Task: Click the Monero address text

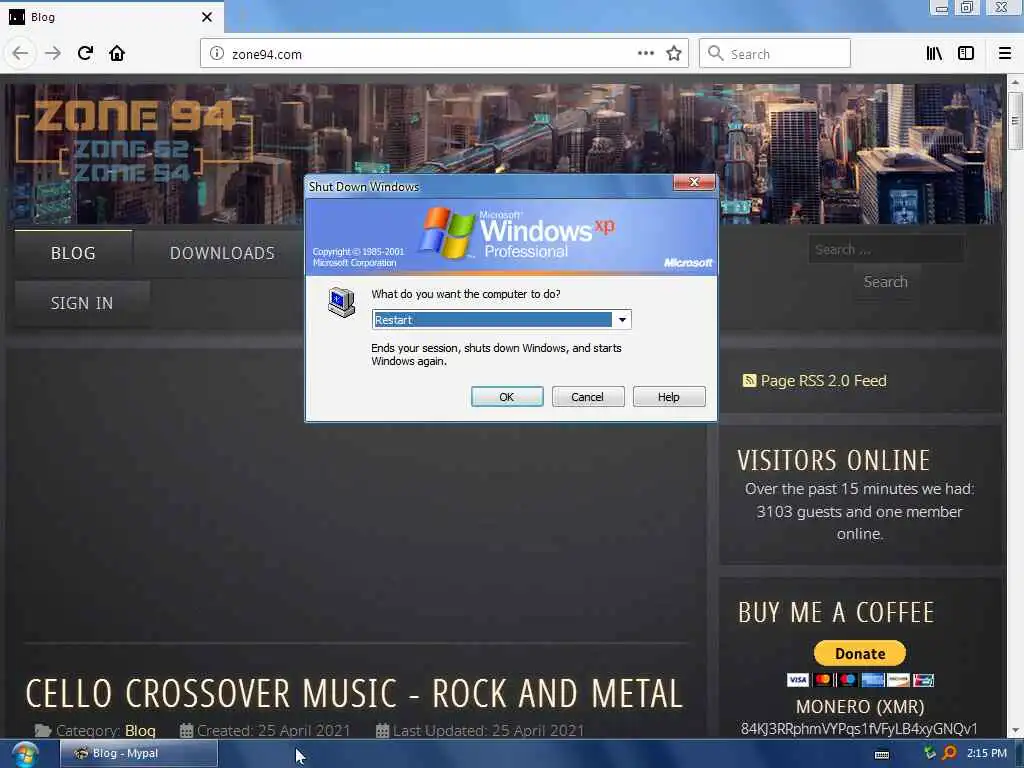Action: tap(859, 729)
